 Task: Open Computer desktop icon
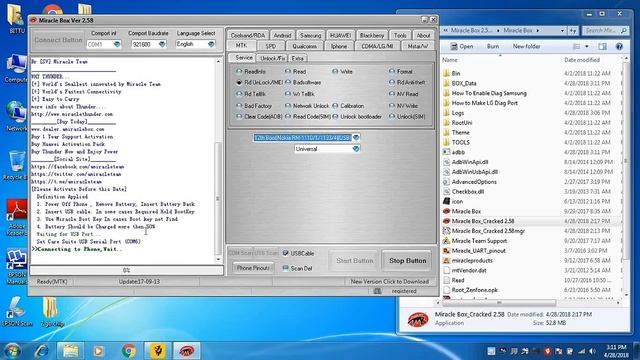16,68
